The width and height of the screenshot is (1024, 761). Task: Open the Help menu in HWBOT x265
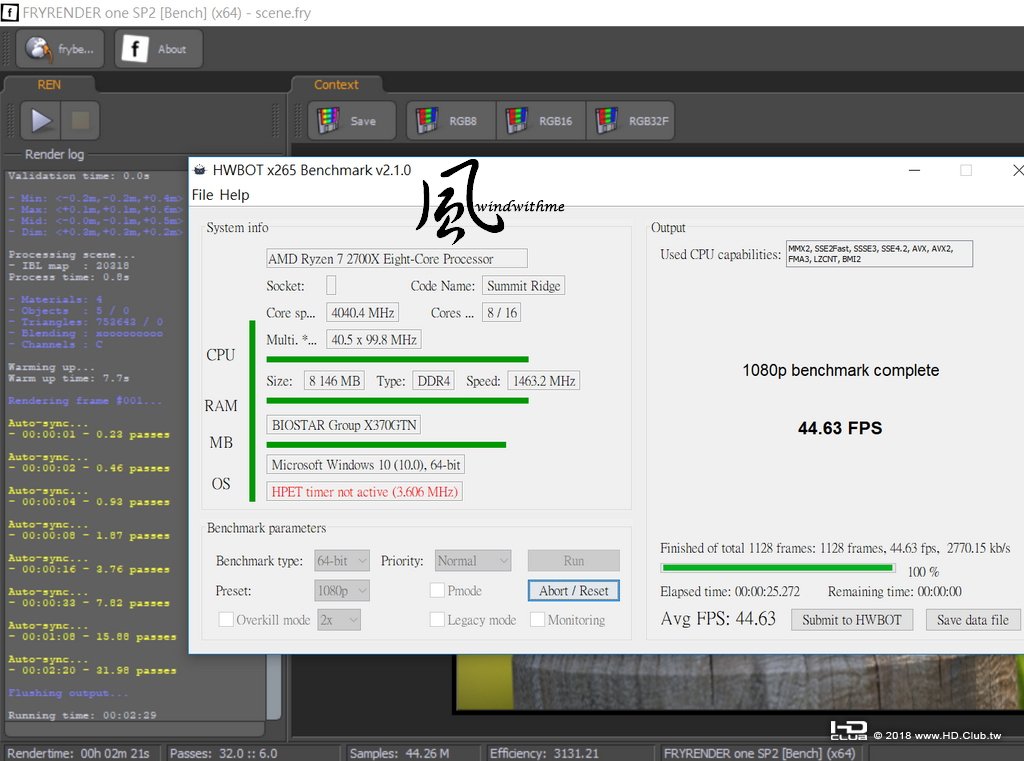coord(234,195)
